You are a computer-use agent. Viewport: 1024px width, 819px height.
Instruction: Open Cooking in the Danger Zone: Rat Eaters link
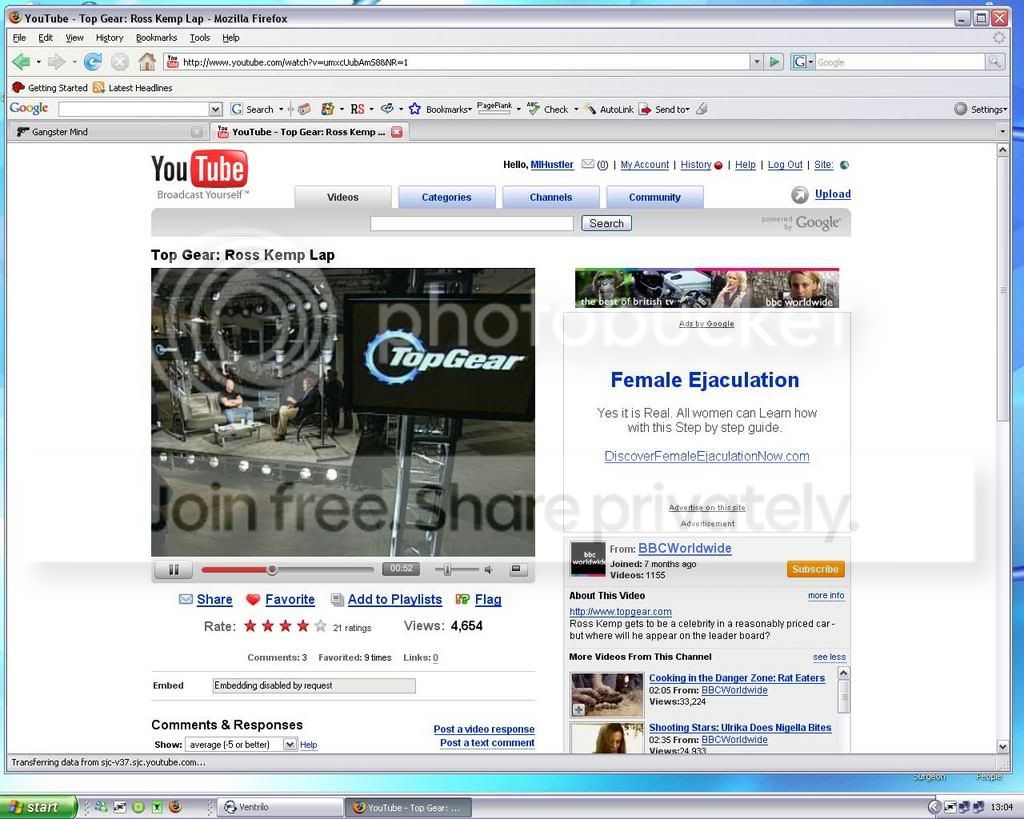click(x=737, y=678)
